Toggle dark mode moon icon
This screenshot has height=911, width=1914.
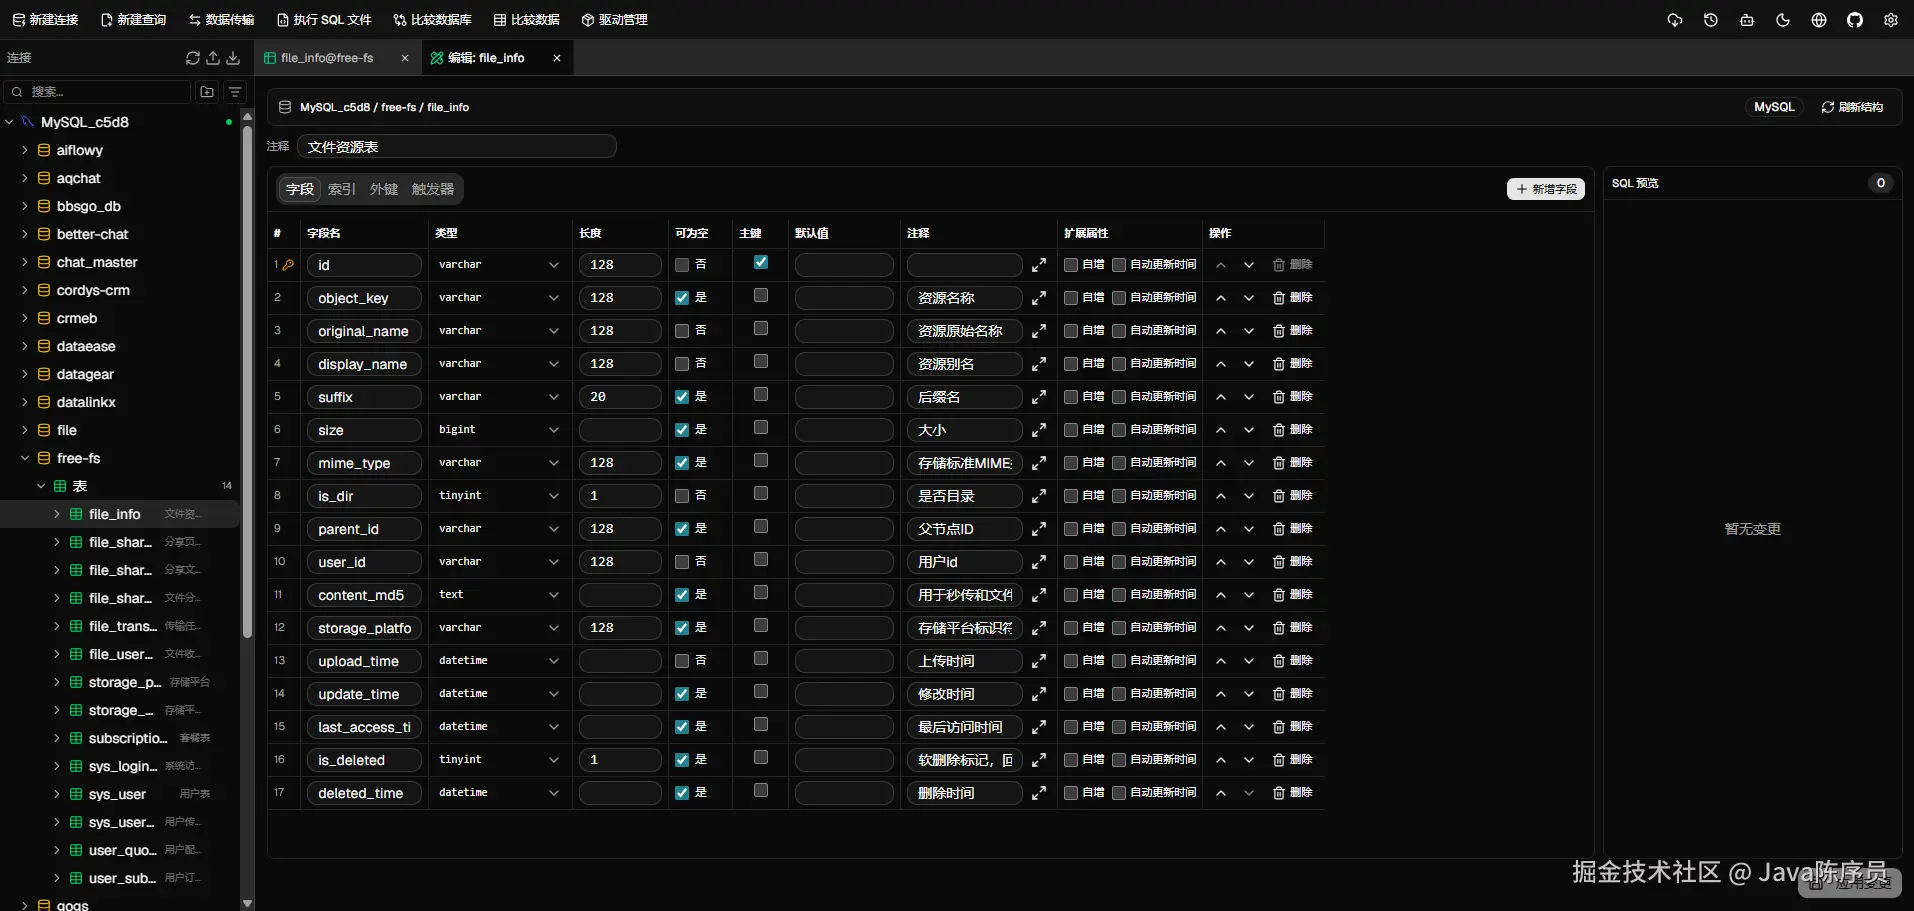pyautogui.click(x=1783, y=20)
